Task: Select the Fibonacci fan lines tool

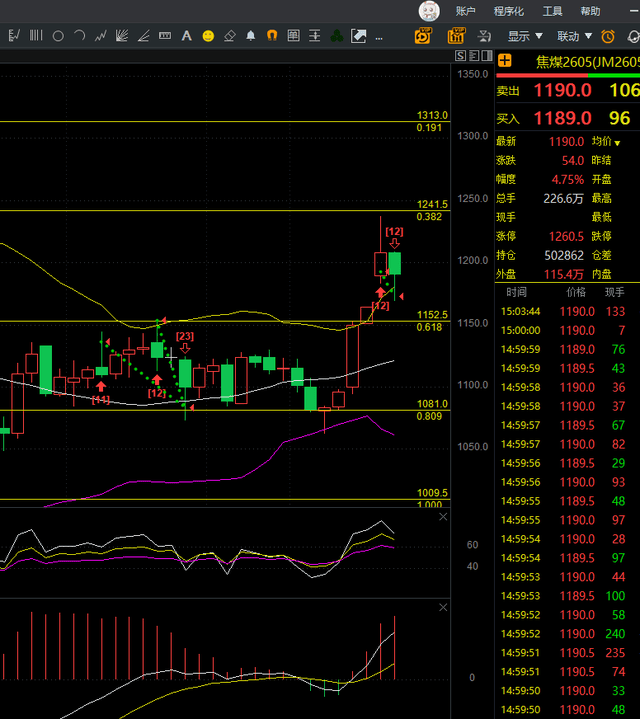Action: pyautogui.click(x=121, y=36)
